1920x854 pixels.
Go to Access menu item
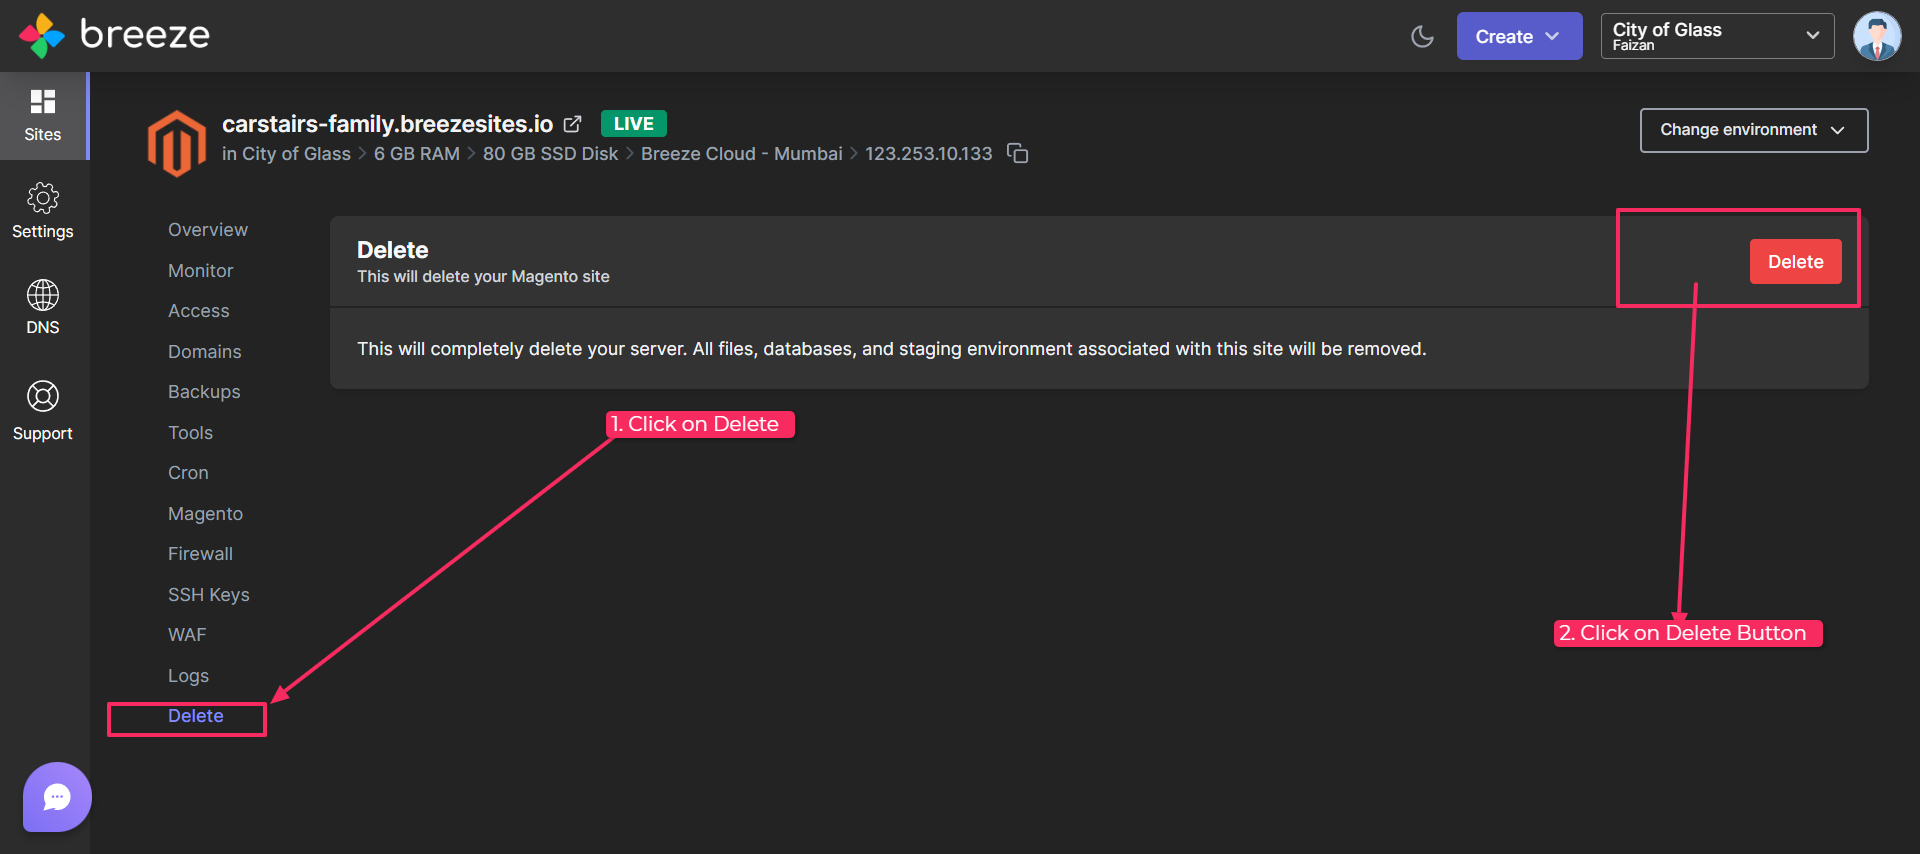[198, 311]
